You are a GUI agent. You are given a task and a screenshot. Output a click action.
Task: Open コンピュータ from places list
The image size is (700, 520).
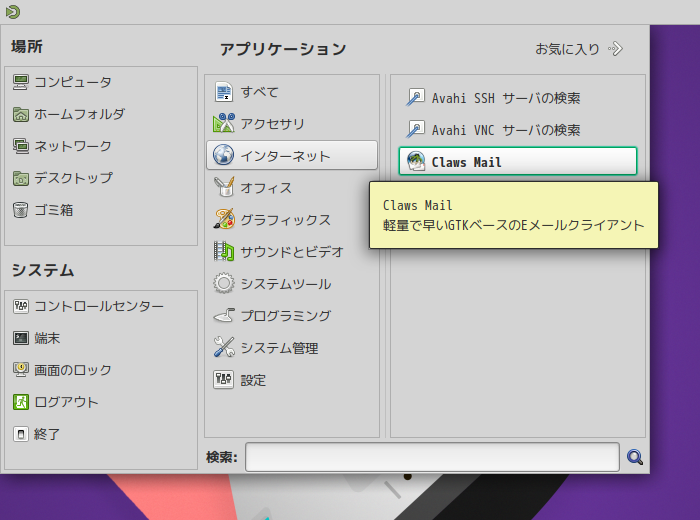tap(73, 82)
